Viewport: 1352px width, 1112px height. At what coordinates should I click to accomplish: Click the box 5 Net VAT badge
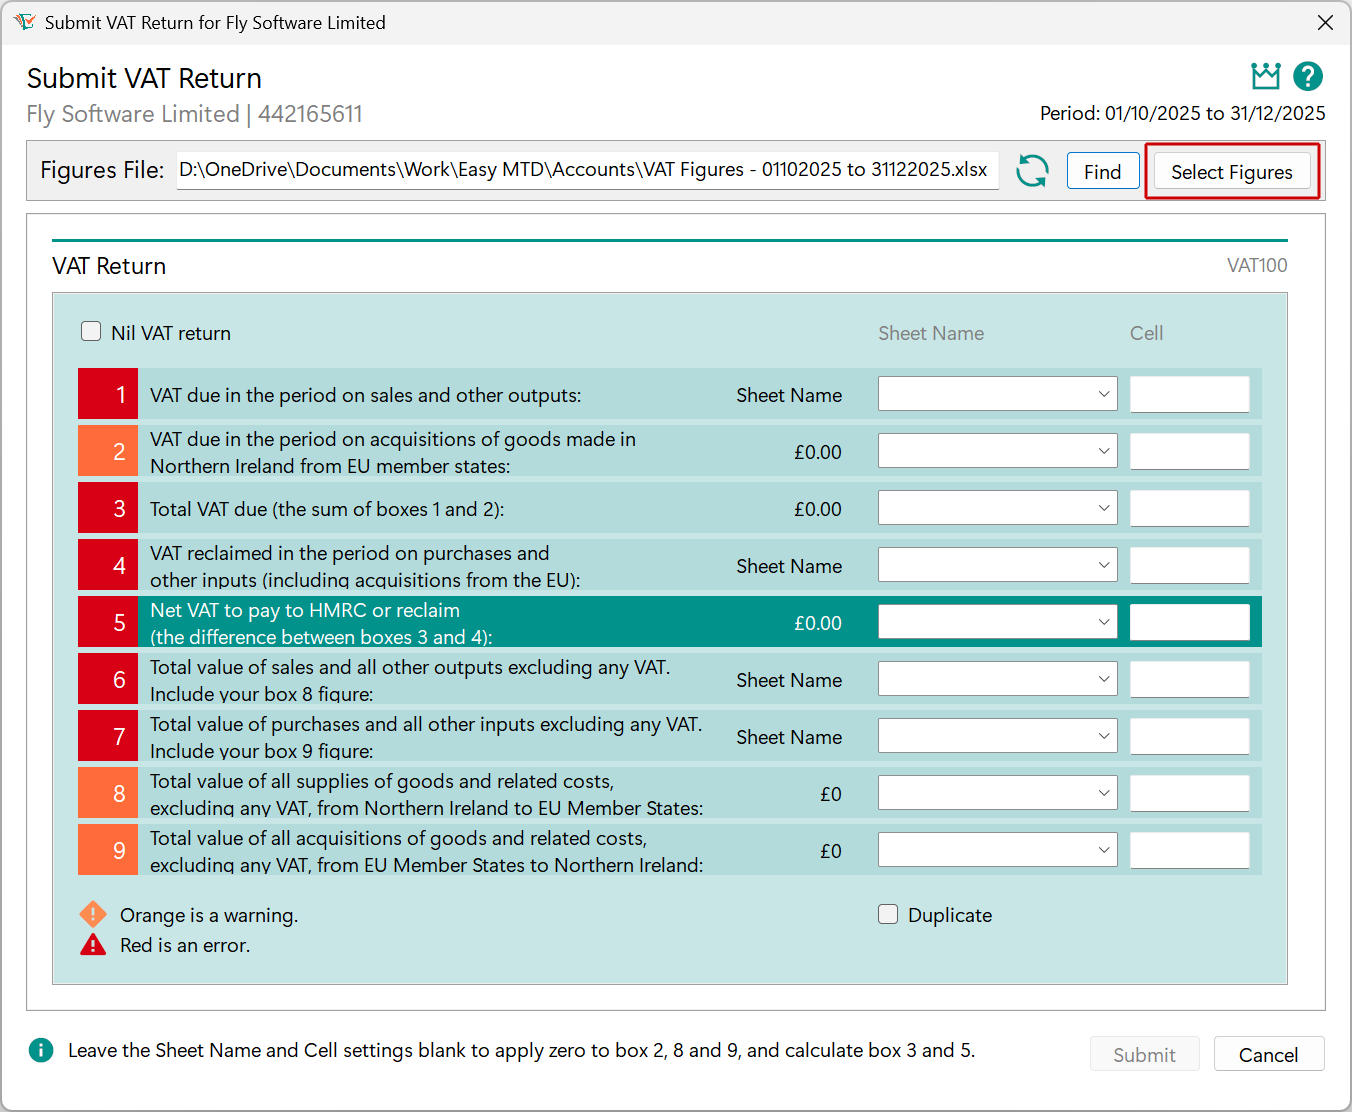107,621
